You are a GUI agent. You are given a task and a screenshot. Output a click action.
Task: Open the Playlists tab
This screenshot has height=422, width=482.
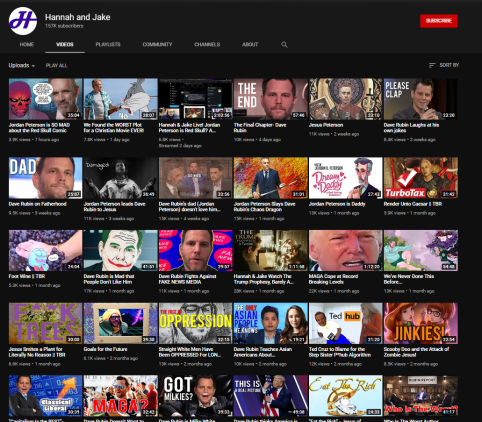pos(108,44)
